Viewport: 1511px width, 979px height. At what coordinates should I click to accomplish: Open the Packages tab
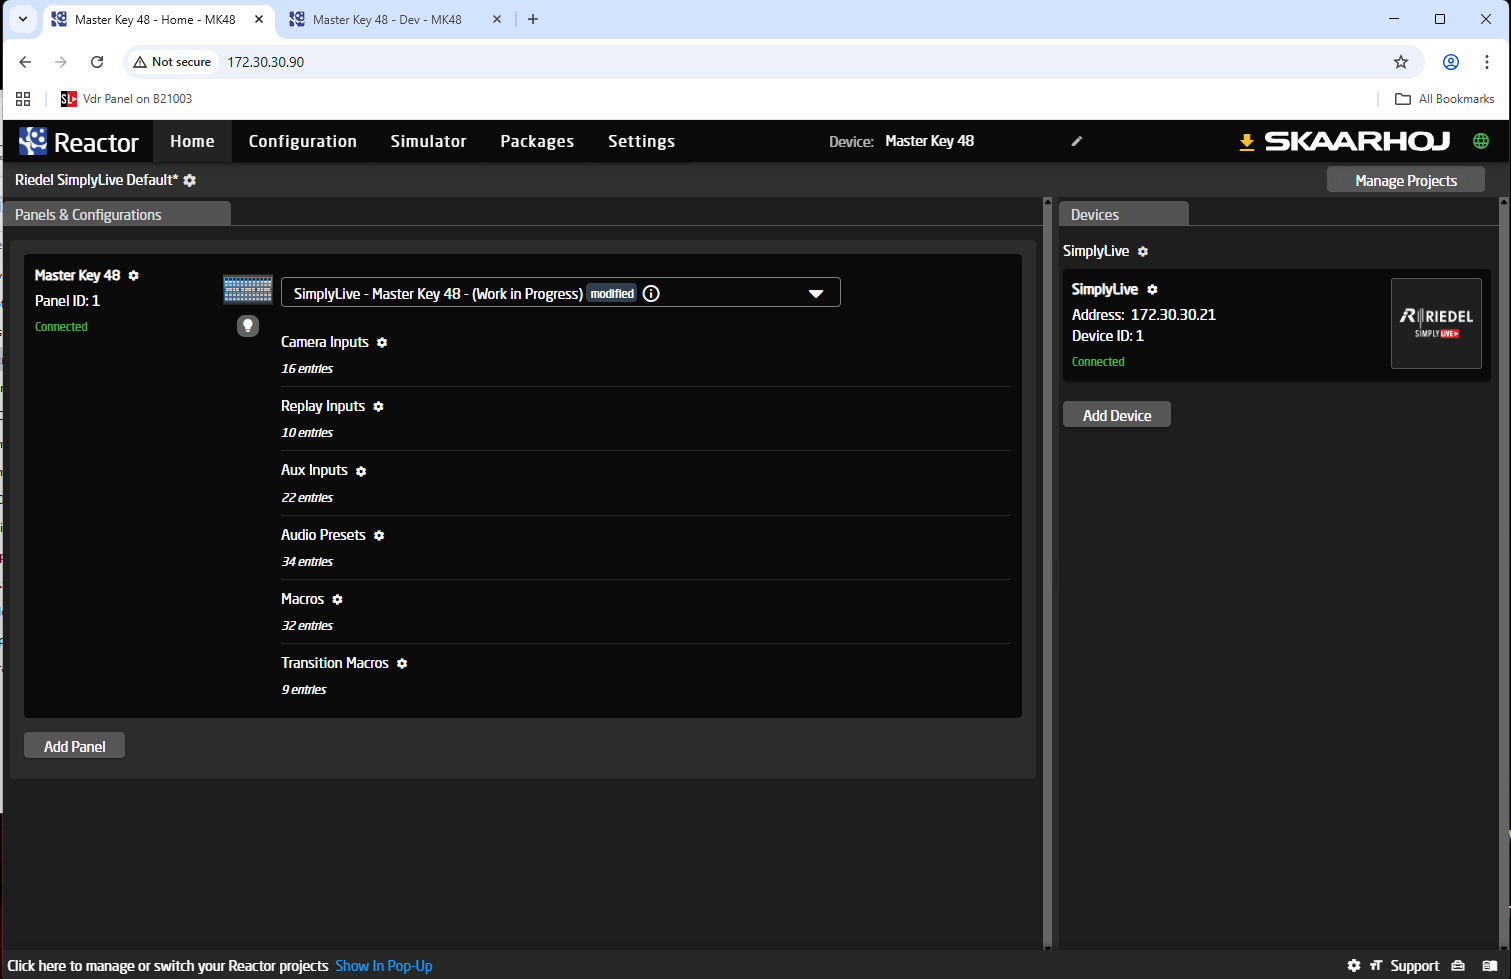click(537, 141)
